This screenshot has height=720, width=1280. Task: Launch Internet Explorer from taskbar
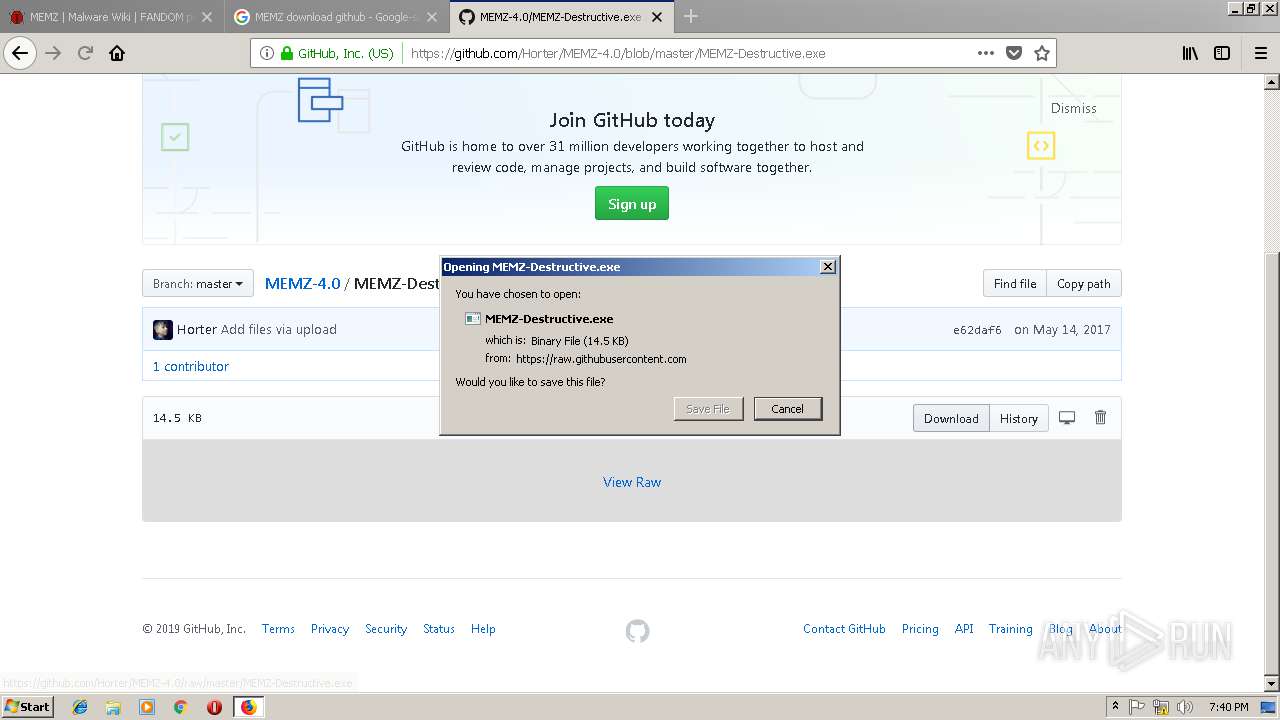point(80,707)
